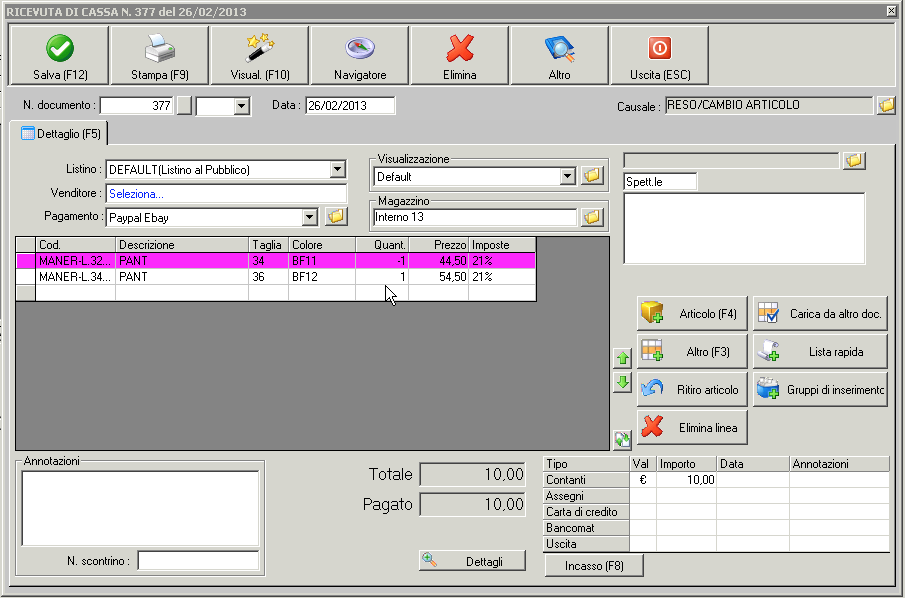
Task: Open folder icon above Spett.le field
Action: 854,160
